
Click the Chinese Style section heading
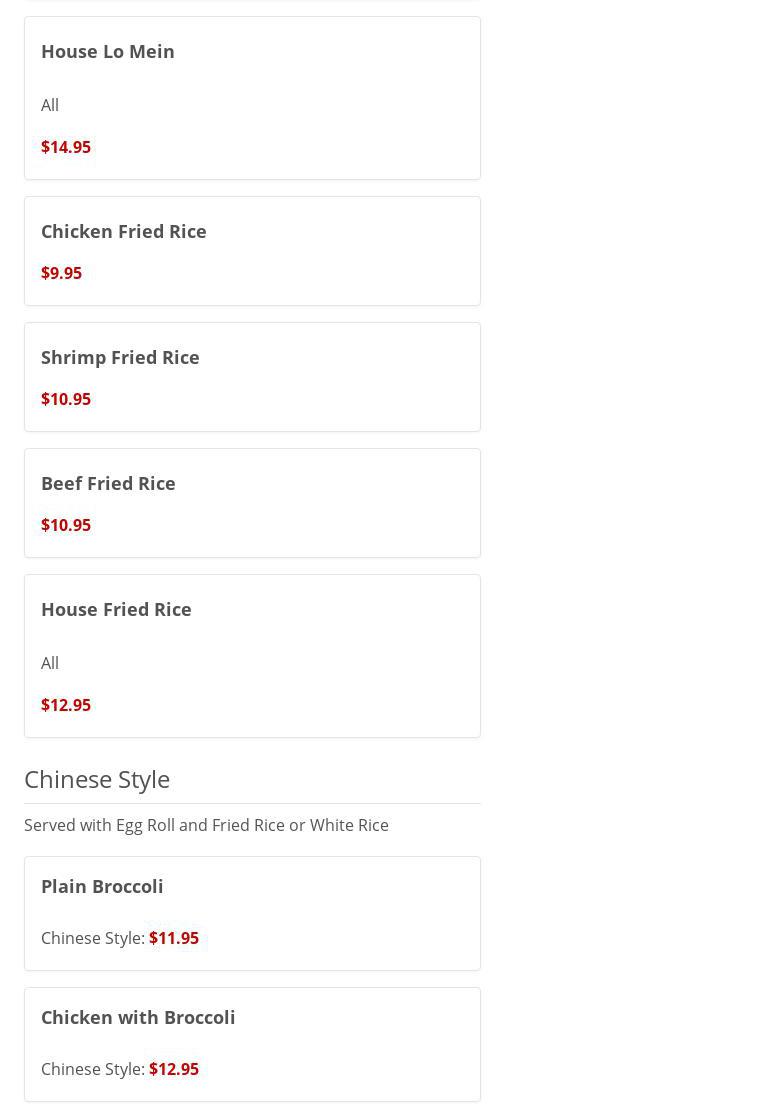tap(97, 779)
